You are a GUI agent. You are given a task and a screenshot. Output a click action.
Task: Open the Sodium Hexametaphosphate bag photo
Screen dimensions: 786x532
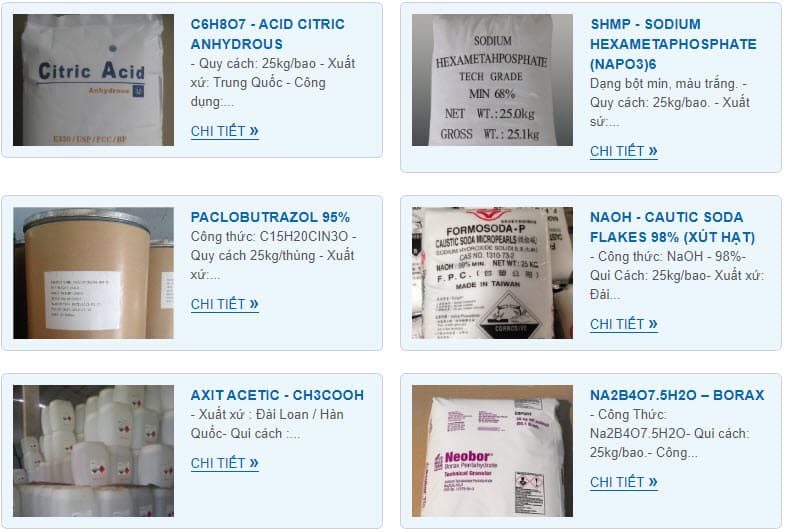492,80
